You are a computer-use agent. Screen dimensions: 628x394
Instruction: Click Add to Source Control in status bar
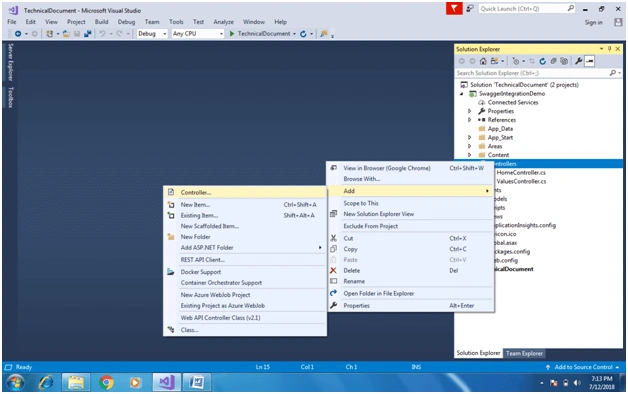(x=582, y=367)
